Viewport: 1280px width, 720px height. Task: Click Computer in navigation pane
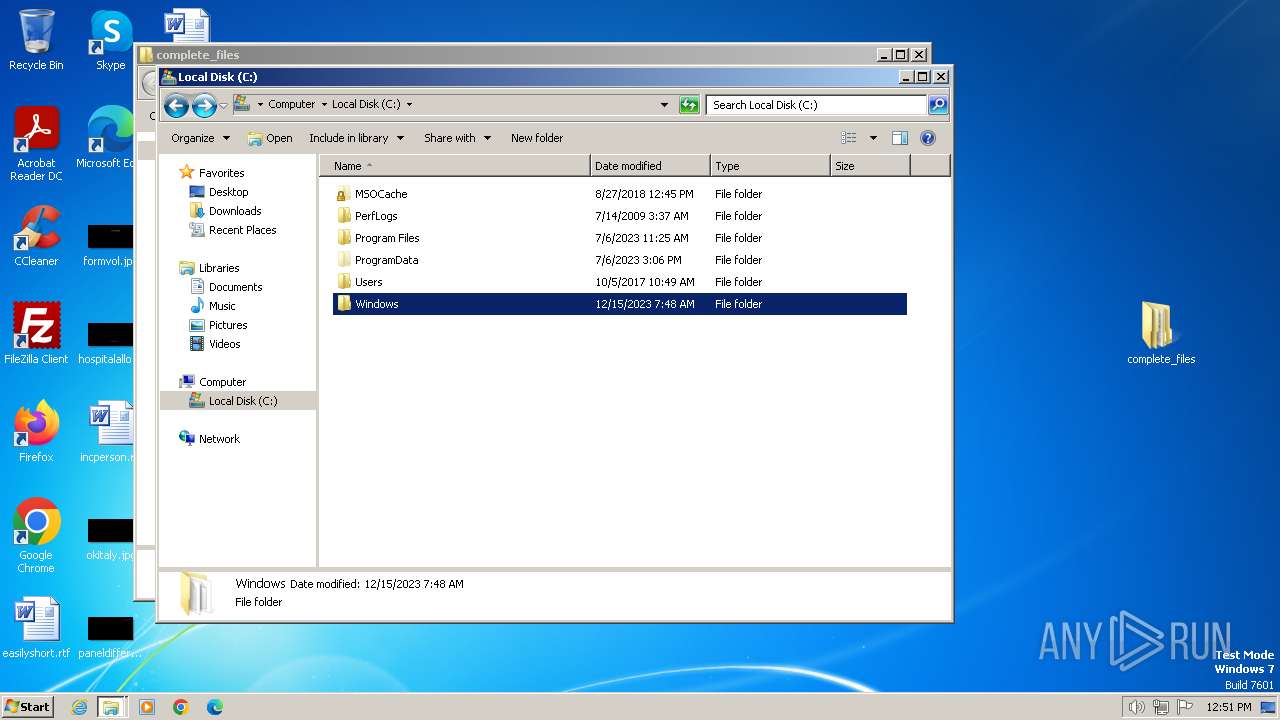(222, 382)
